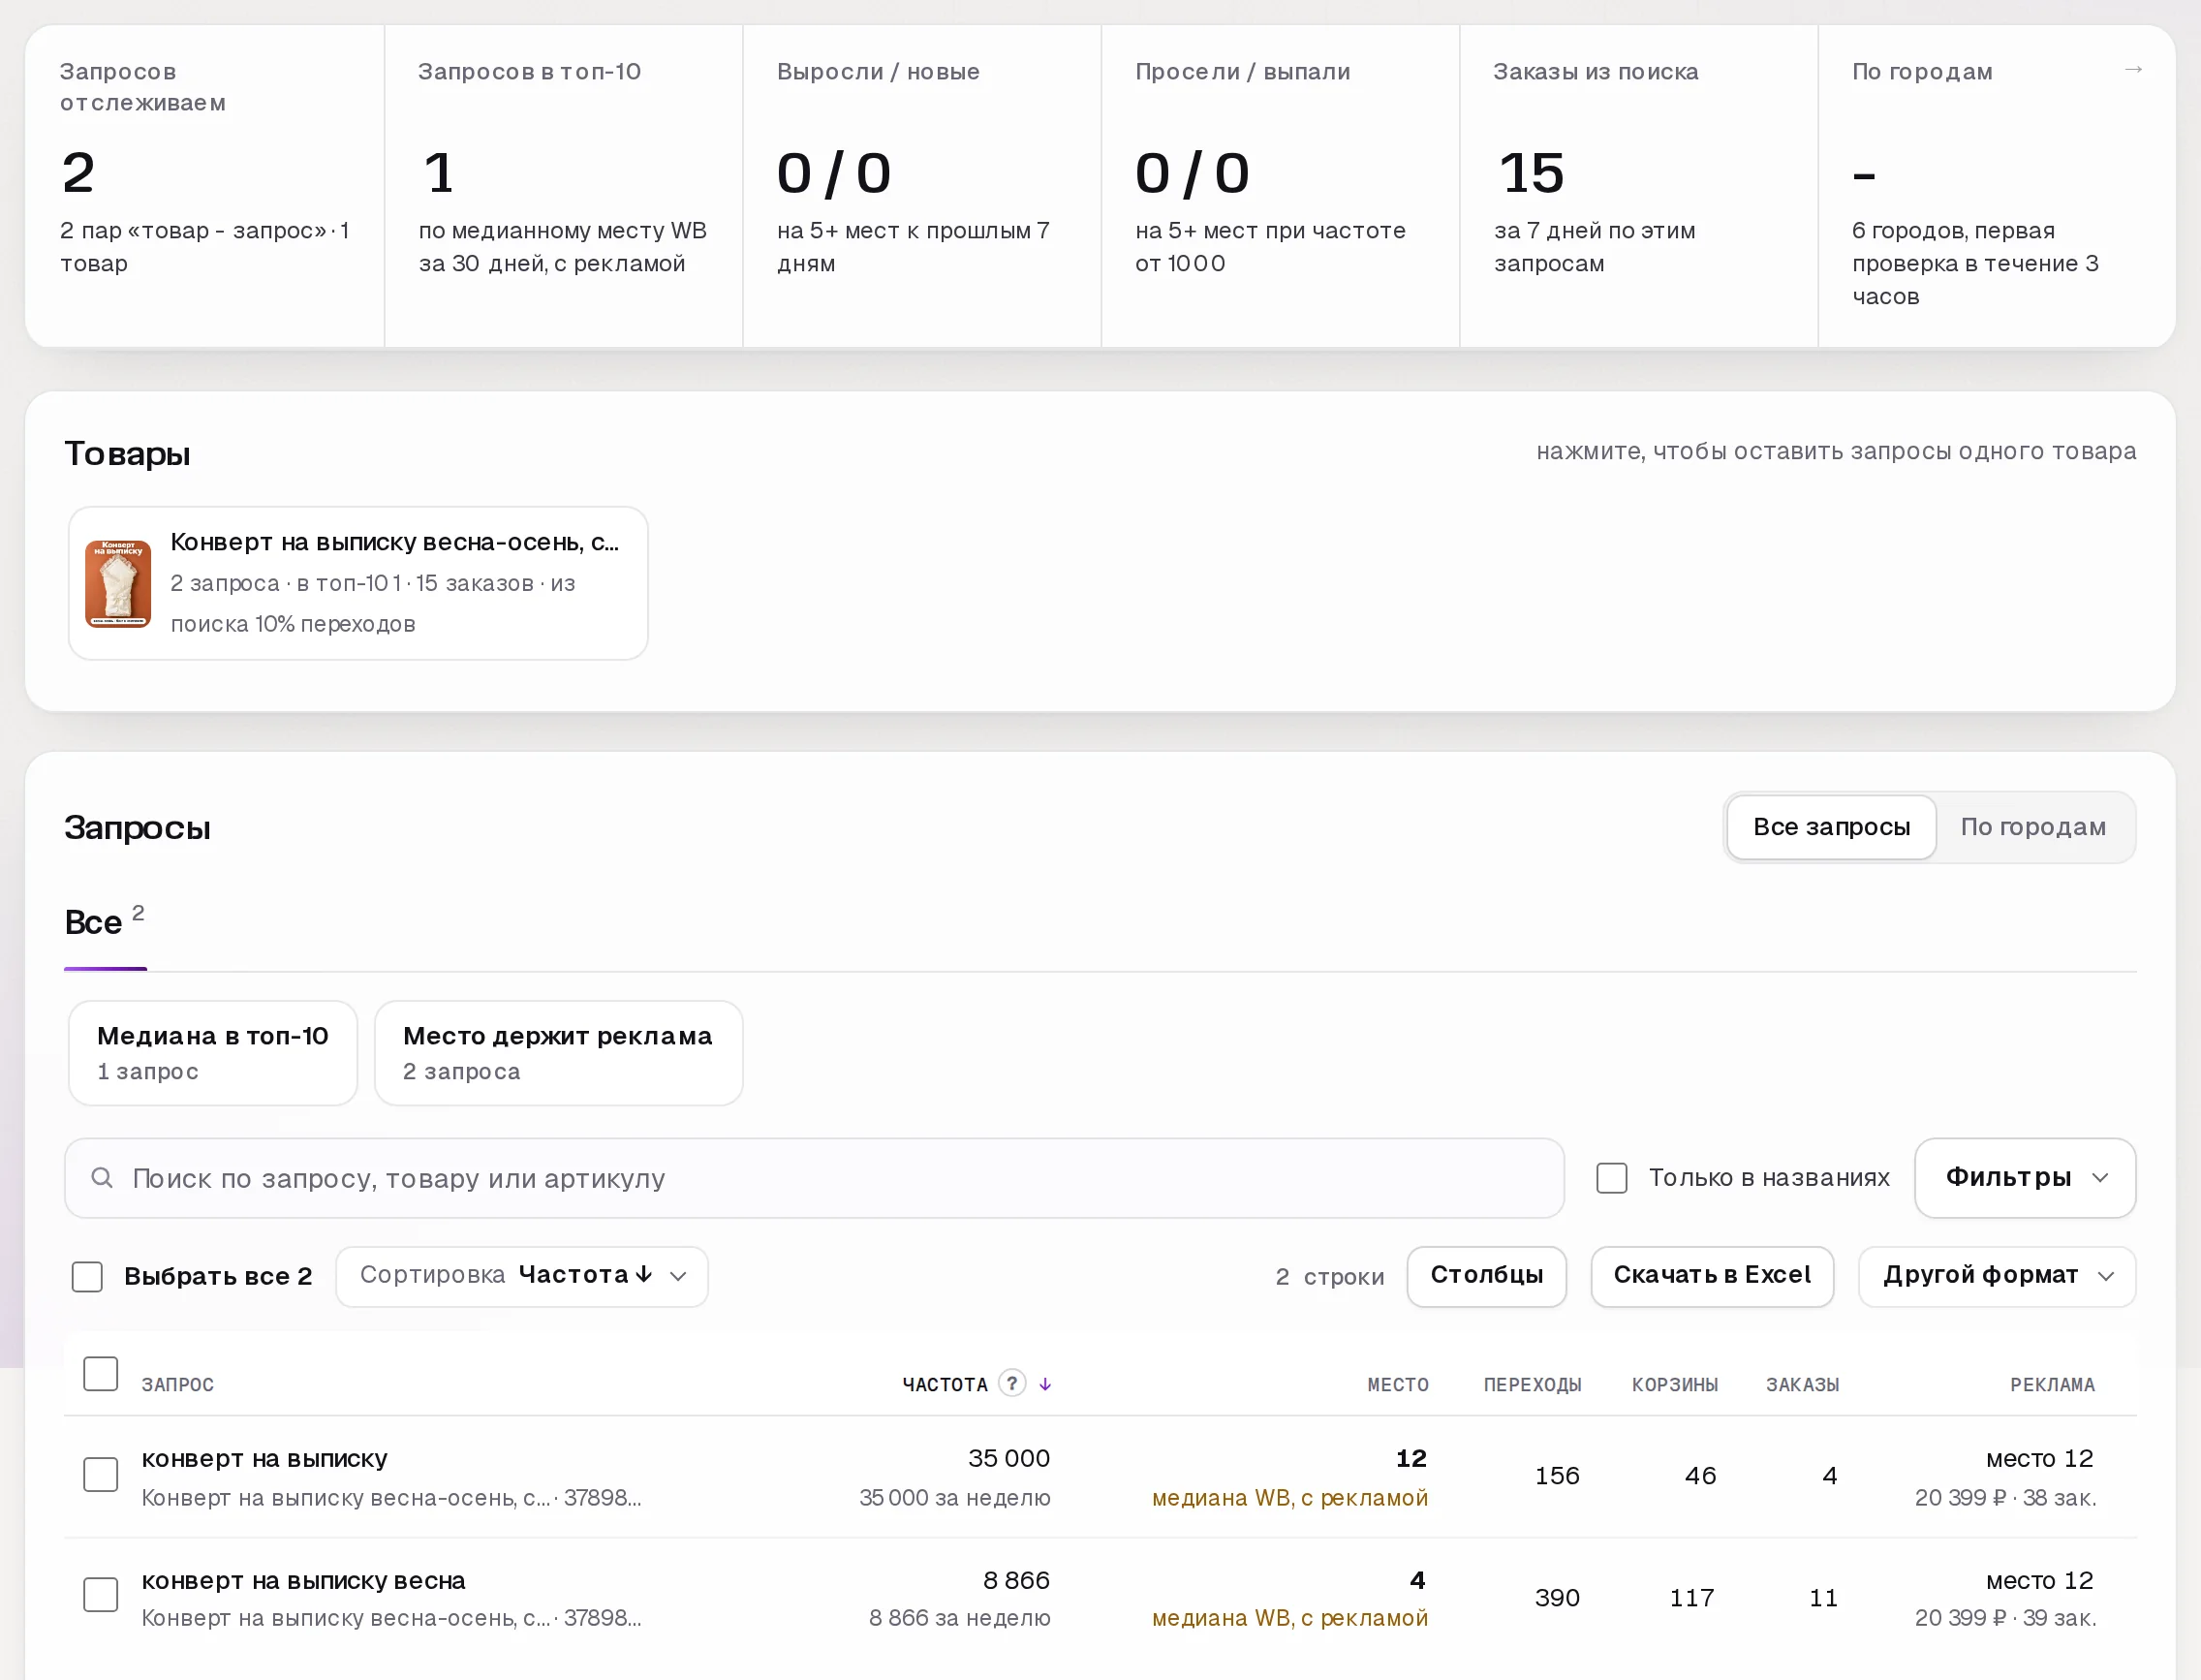The image size is (2201, 1680).
Task: Open the Заказы из поиска summary card
Action: [1638, 186]
